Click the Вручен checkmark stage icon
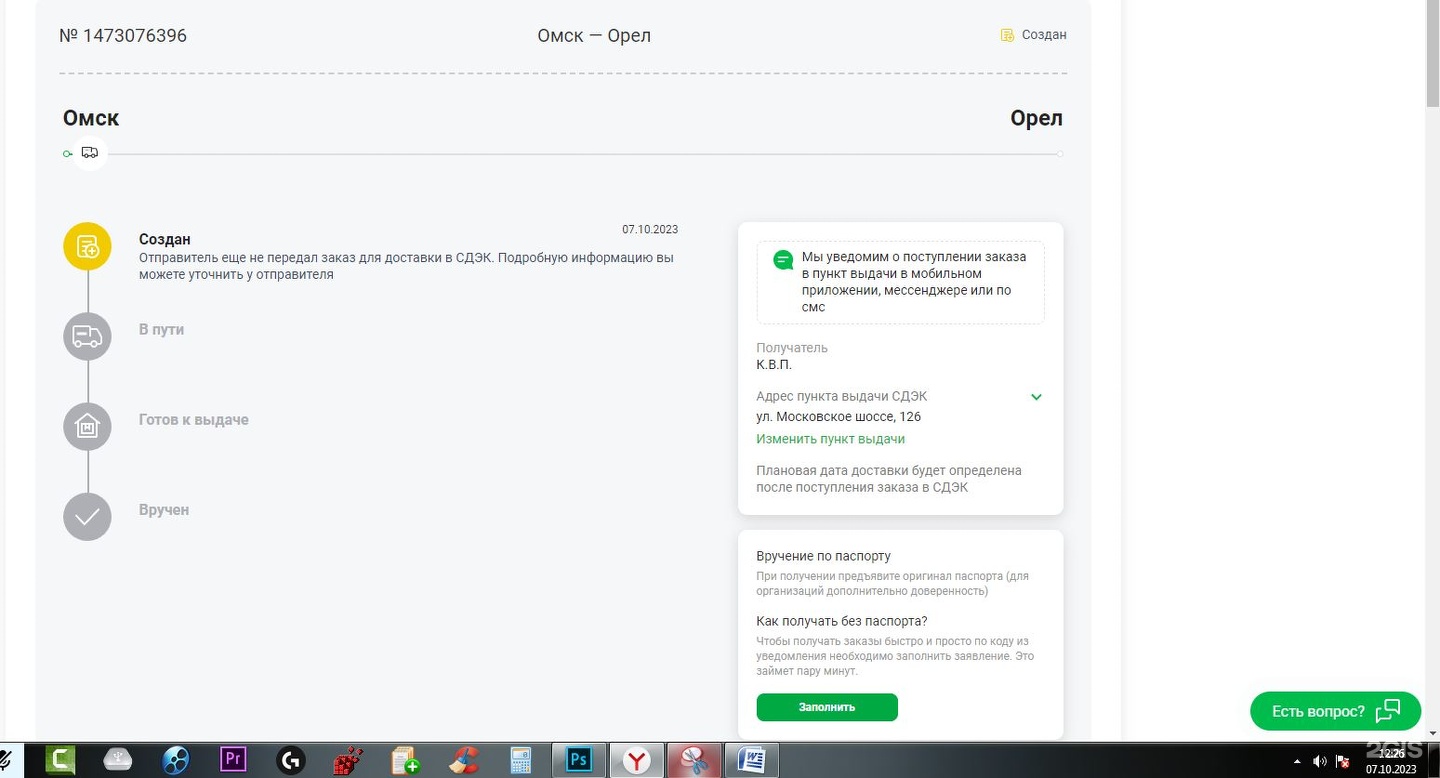Image resolution: width=1440 pixels, height=778 pixels. pos(87,516)
